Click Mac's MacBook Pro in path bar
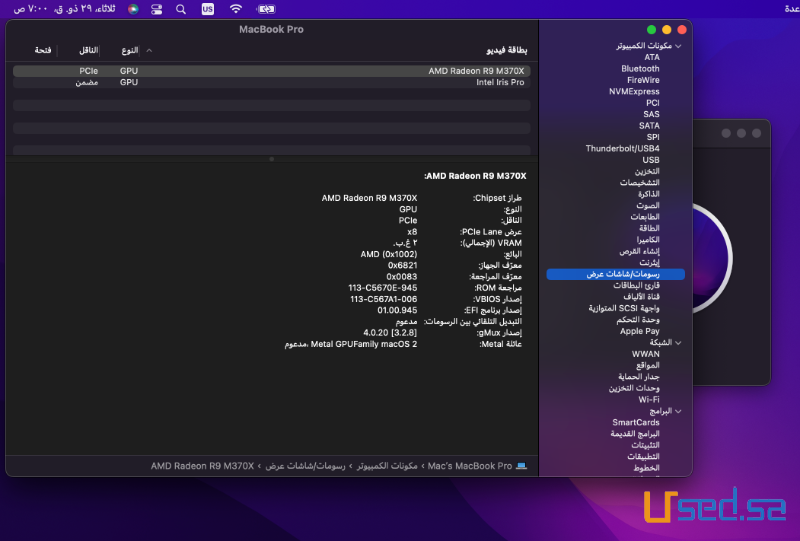The height and width of the screenshot is (541, 800). pyautogui.click(x=469, y=466)
